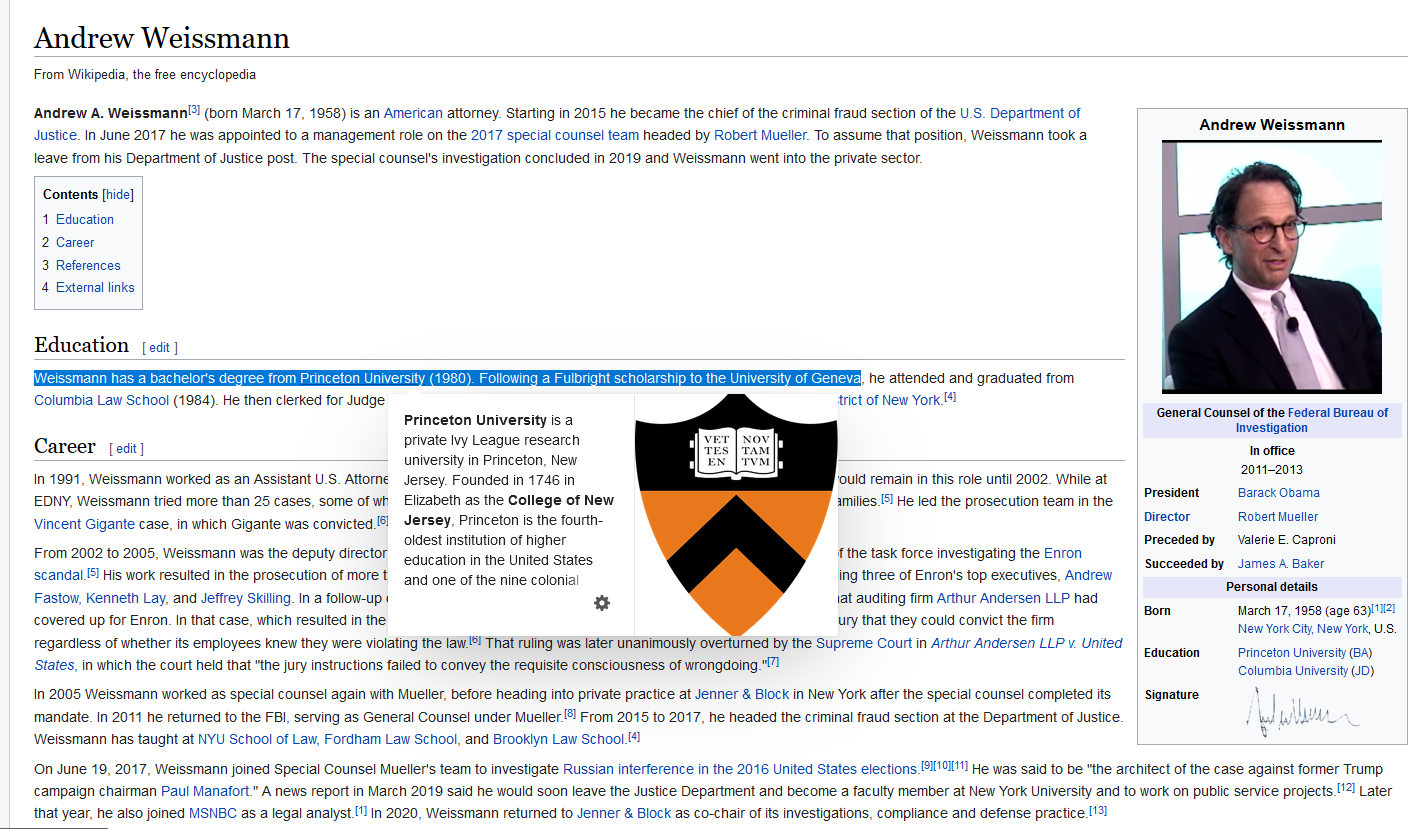
Task: Click the Andrew Weissmann page heading
Action: pos(162,38)
